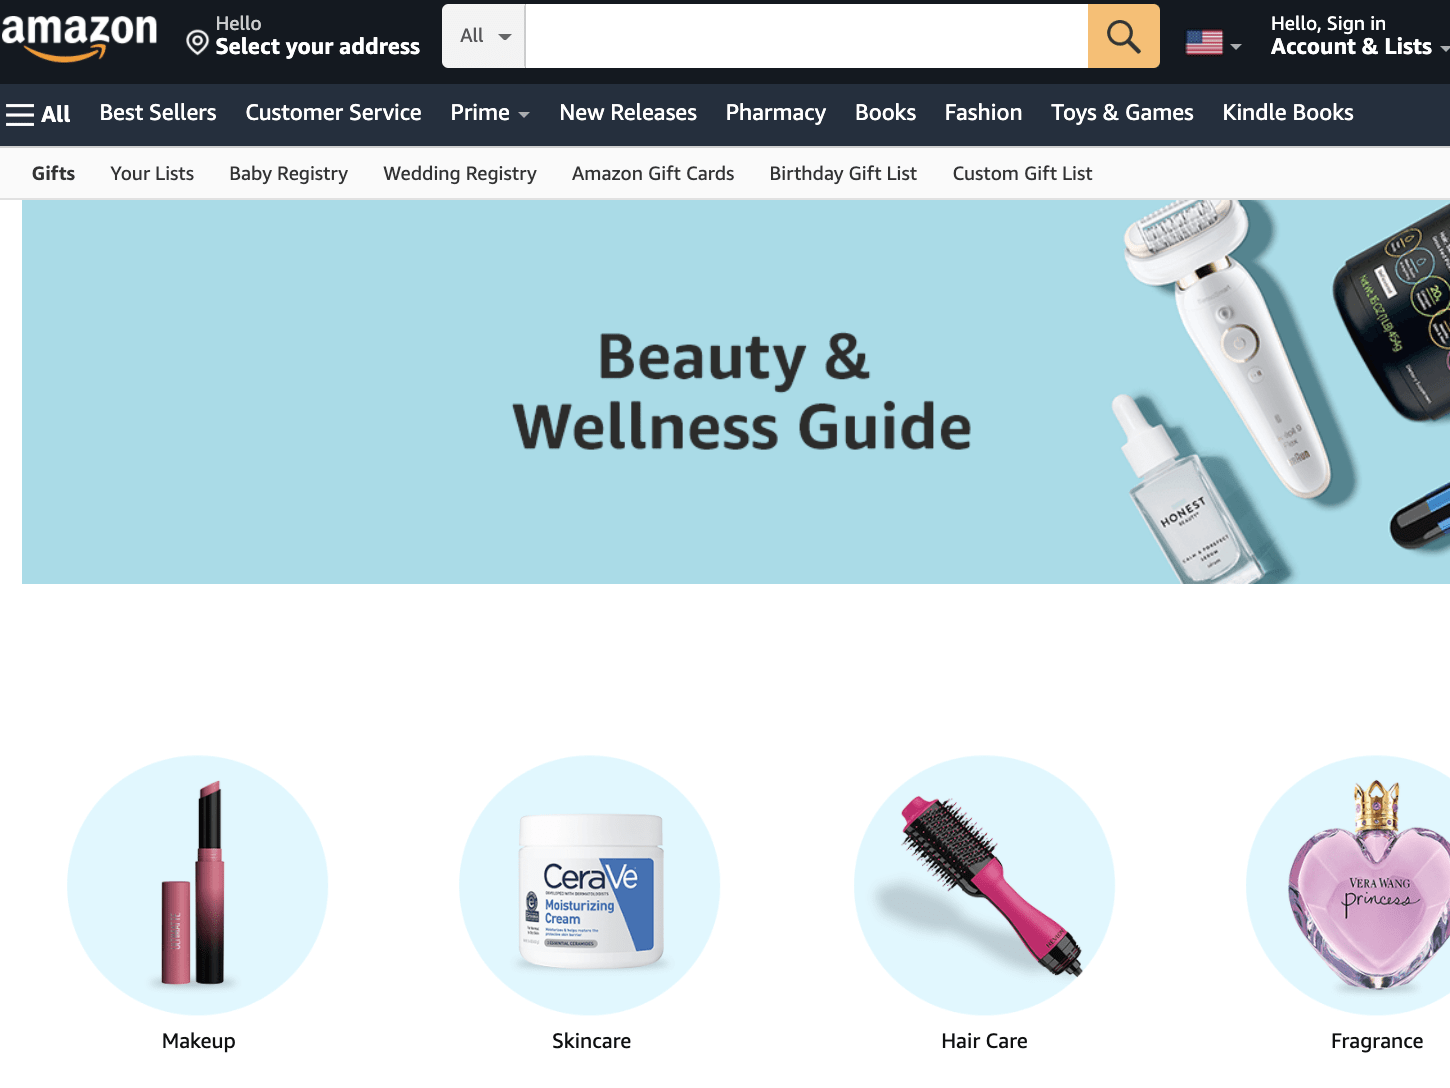Visit the Kindle Books link
This screenshot has height=1088, width=1450.
click(x=1288, y=113)
